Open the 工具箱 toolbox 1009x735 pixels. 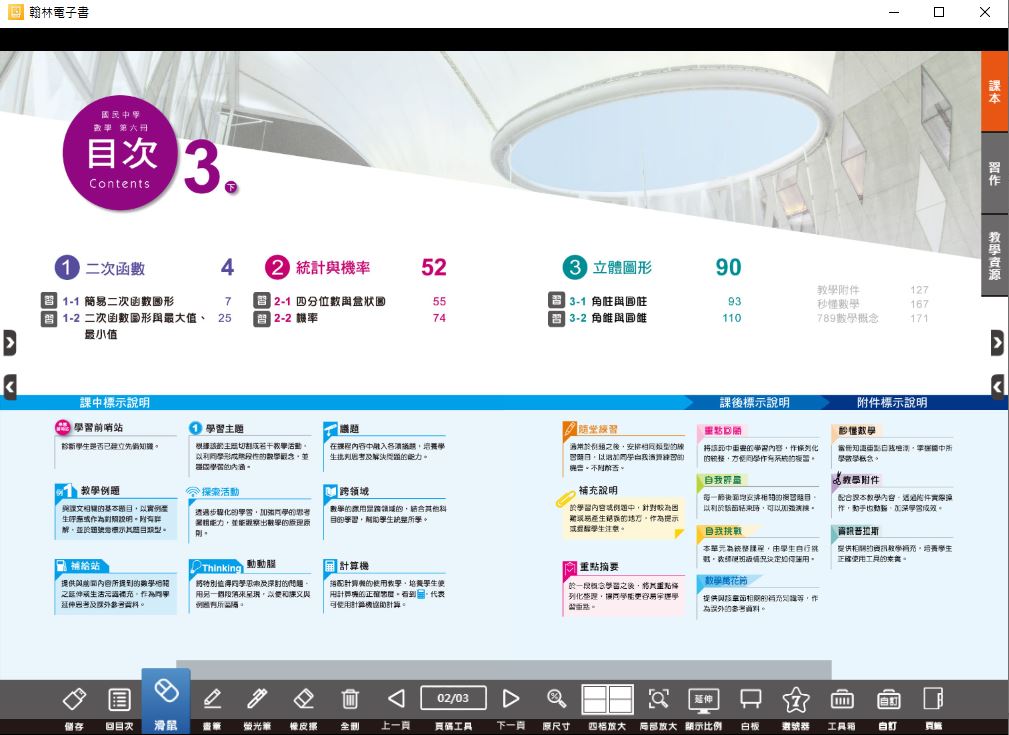[x=842, y=699]
